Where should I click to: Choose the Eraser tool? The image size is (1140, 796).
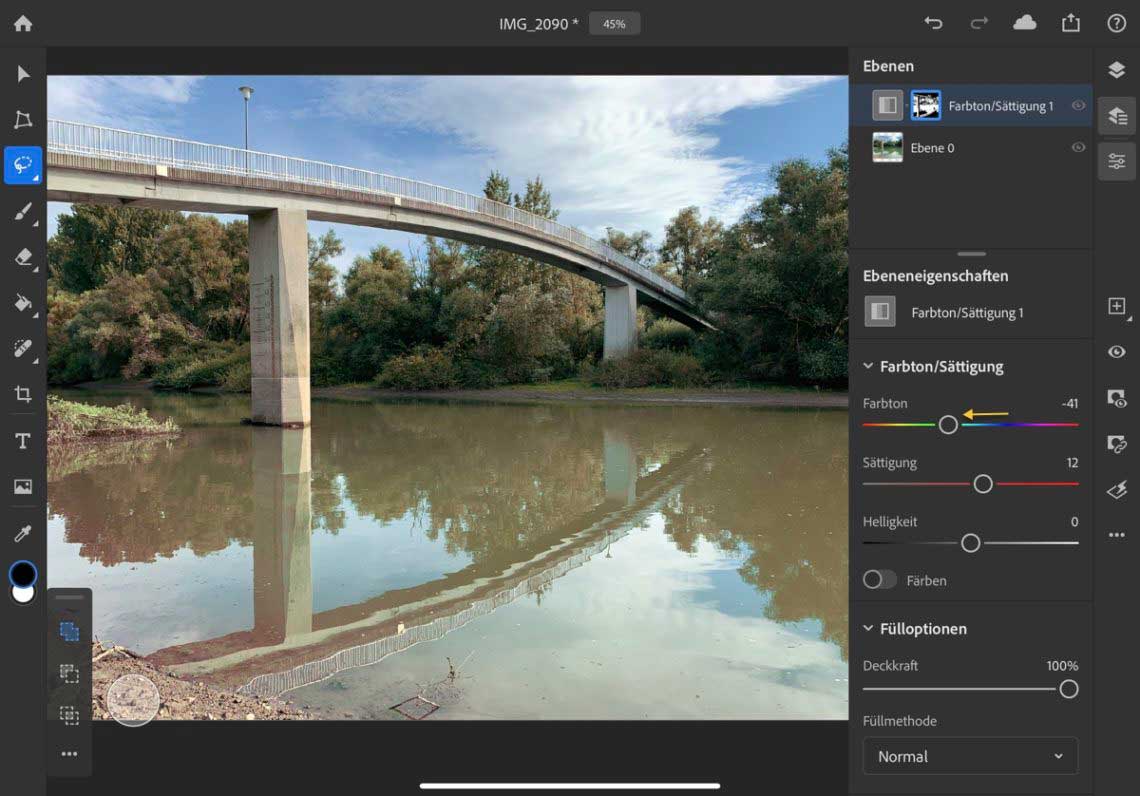click(23, 257)
